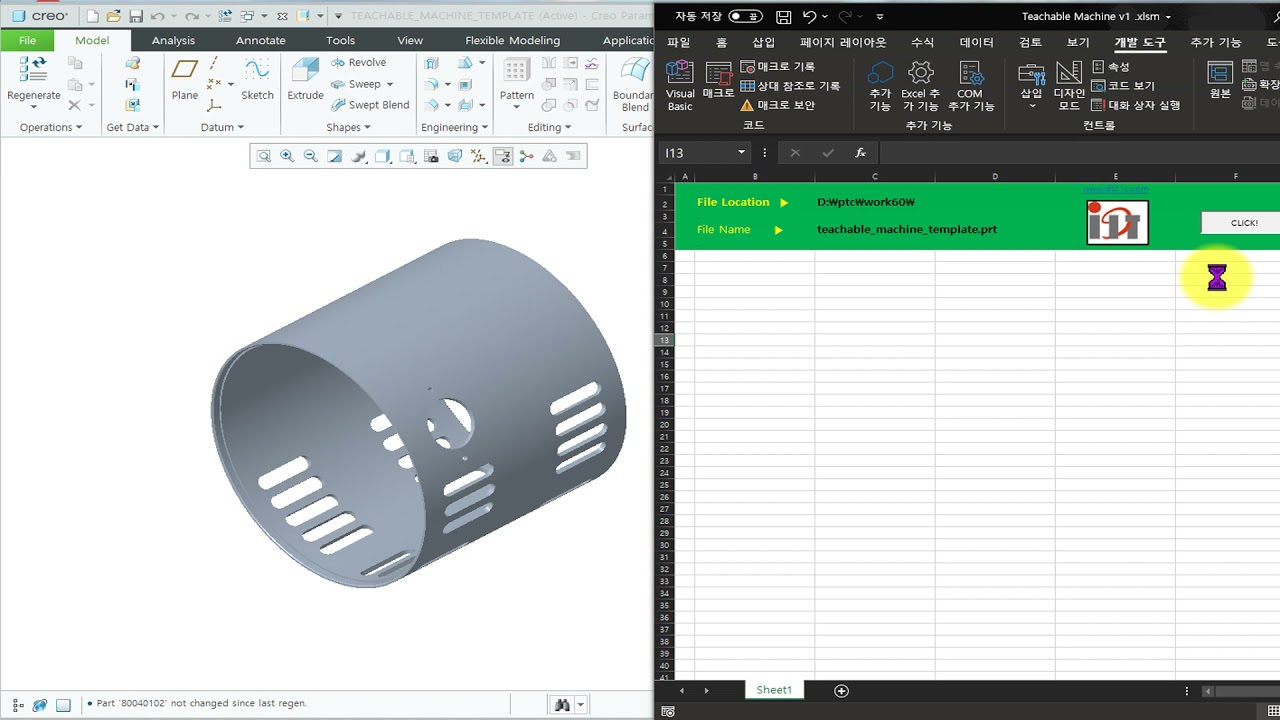1280x720 pixels.
Task: Select the Plane datum tool
Action: (x=185, y=78)
